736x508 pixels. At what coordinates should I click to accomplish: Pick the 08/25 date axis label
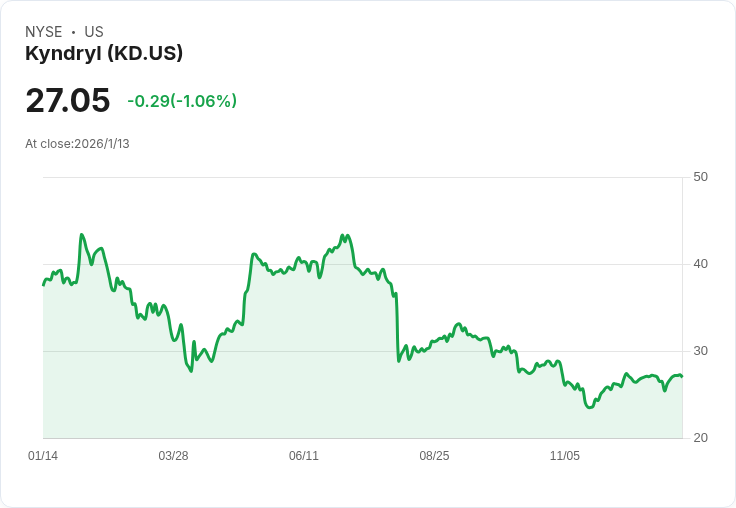434,456
